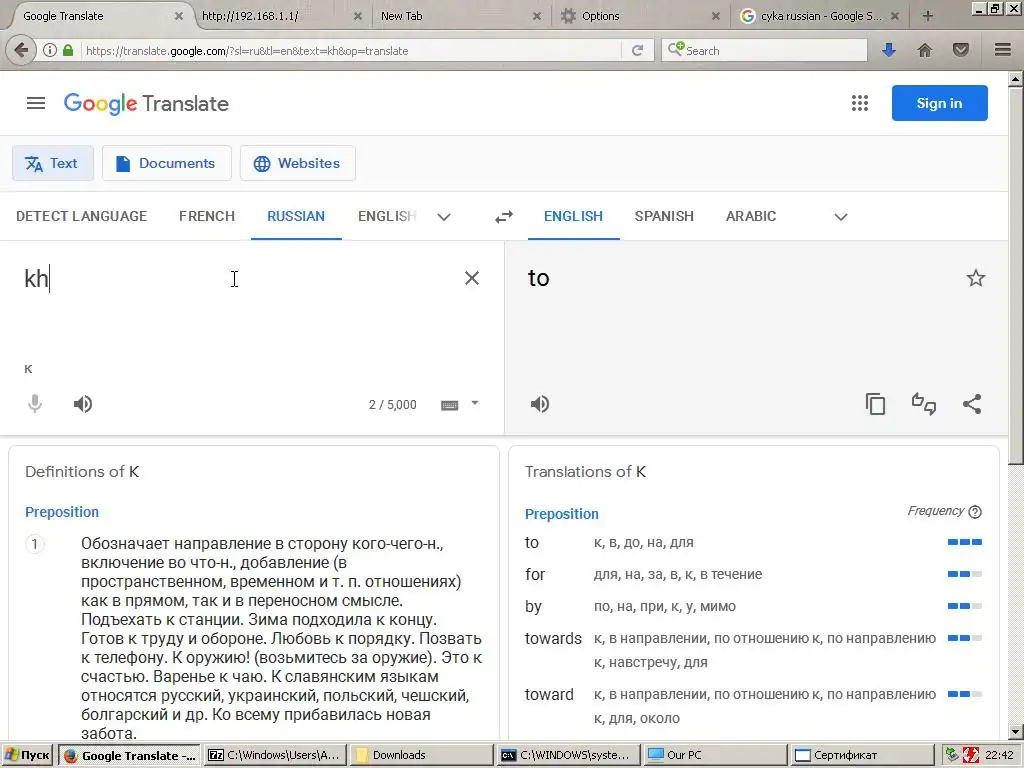Click the browser URL address field

click(x=353, y=50)
